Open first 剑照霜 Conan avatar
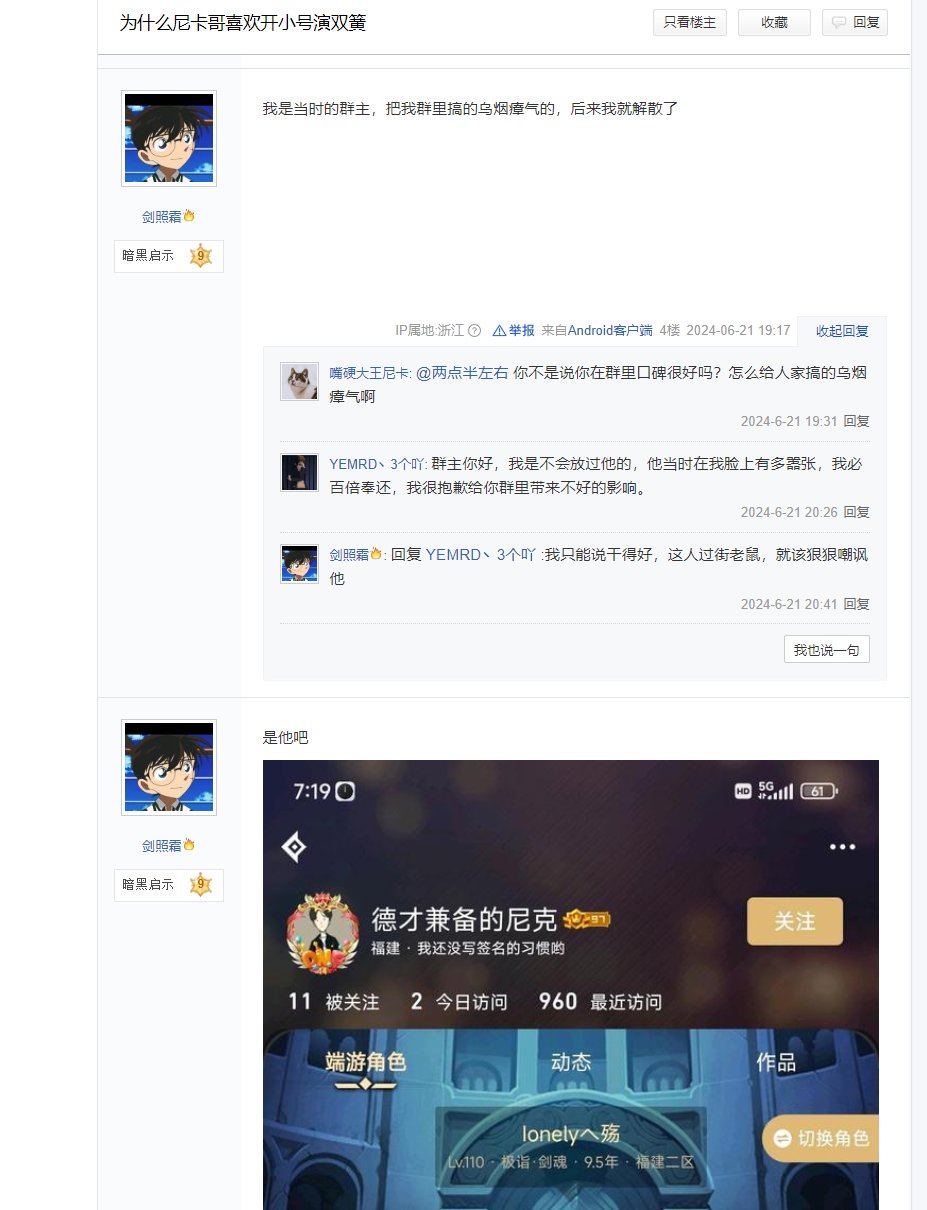 pos(169,138)
